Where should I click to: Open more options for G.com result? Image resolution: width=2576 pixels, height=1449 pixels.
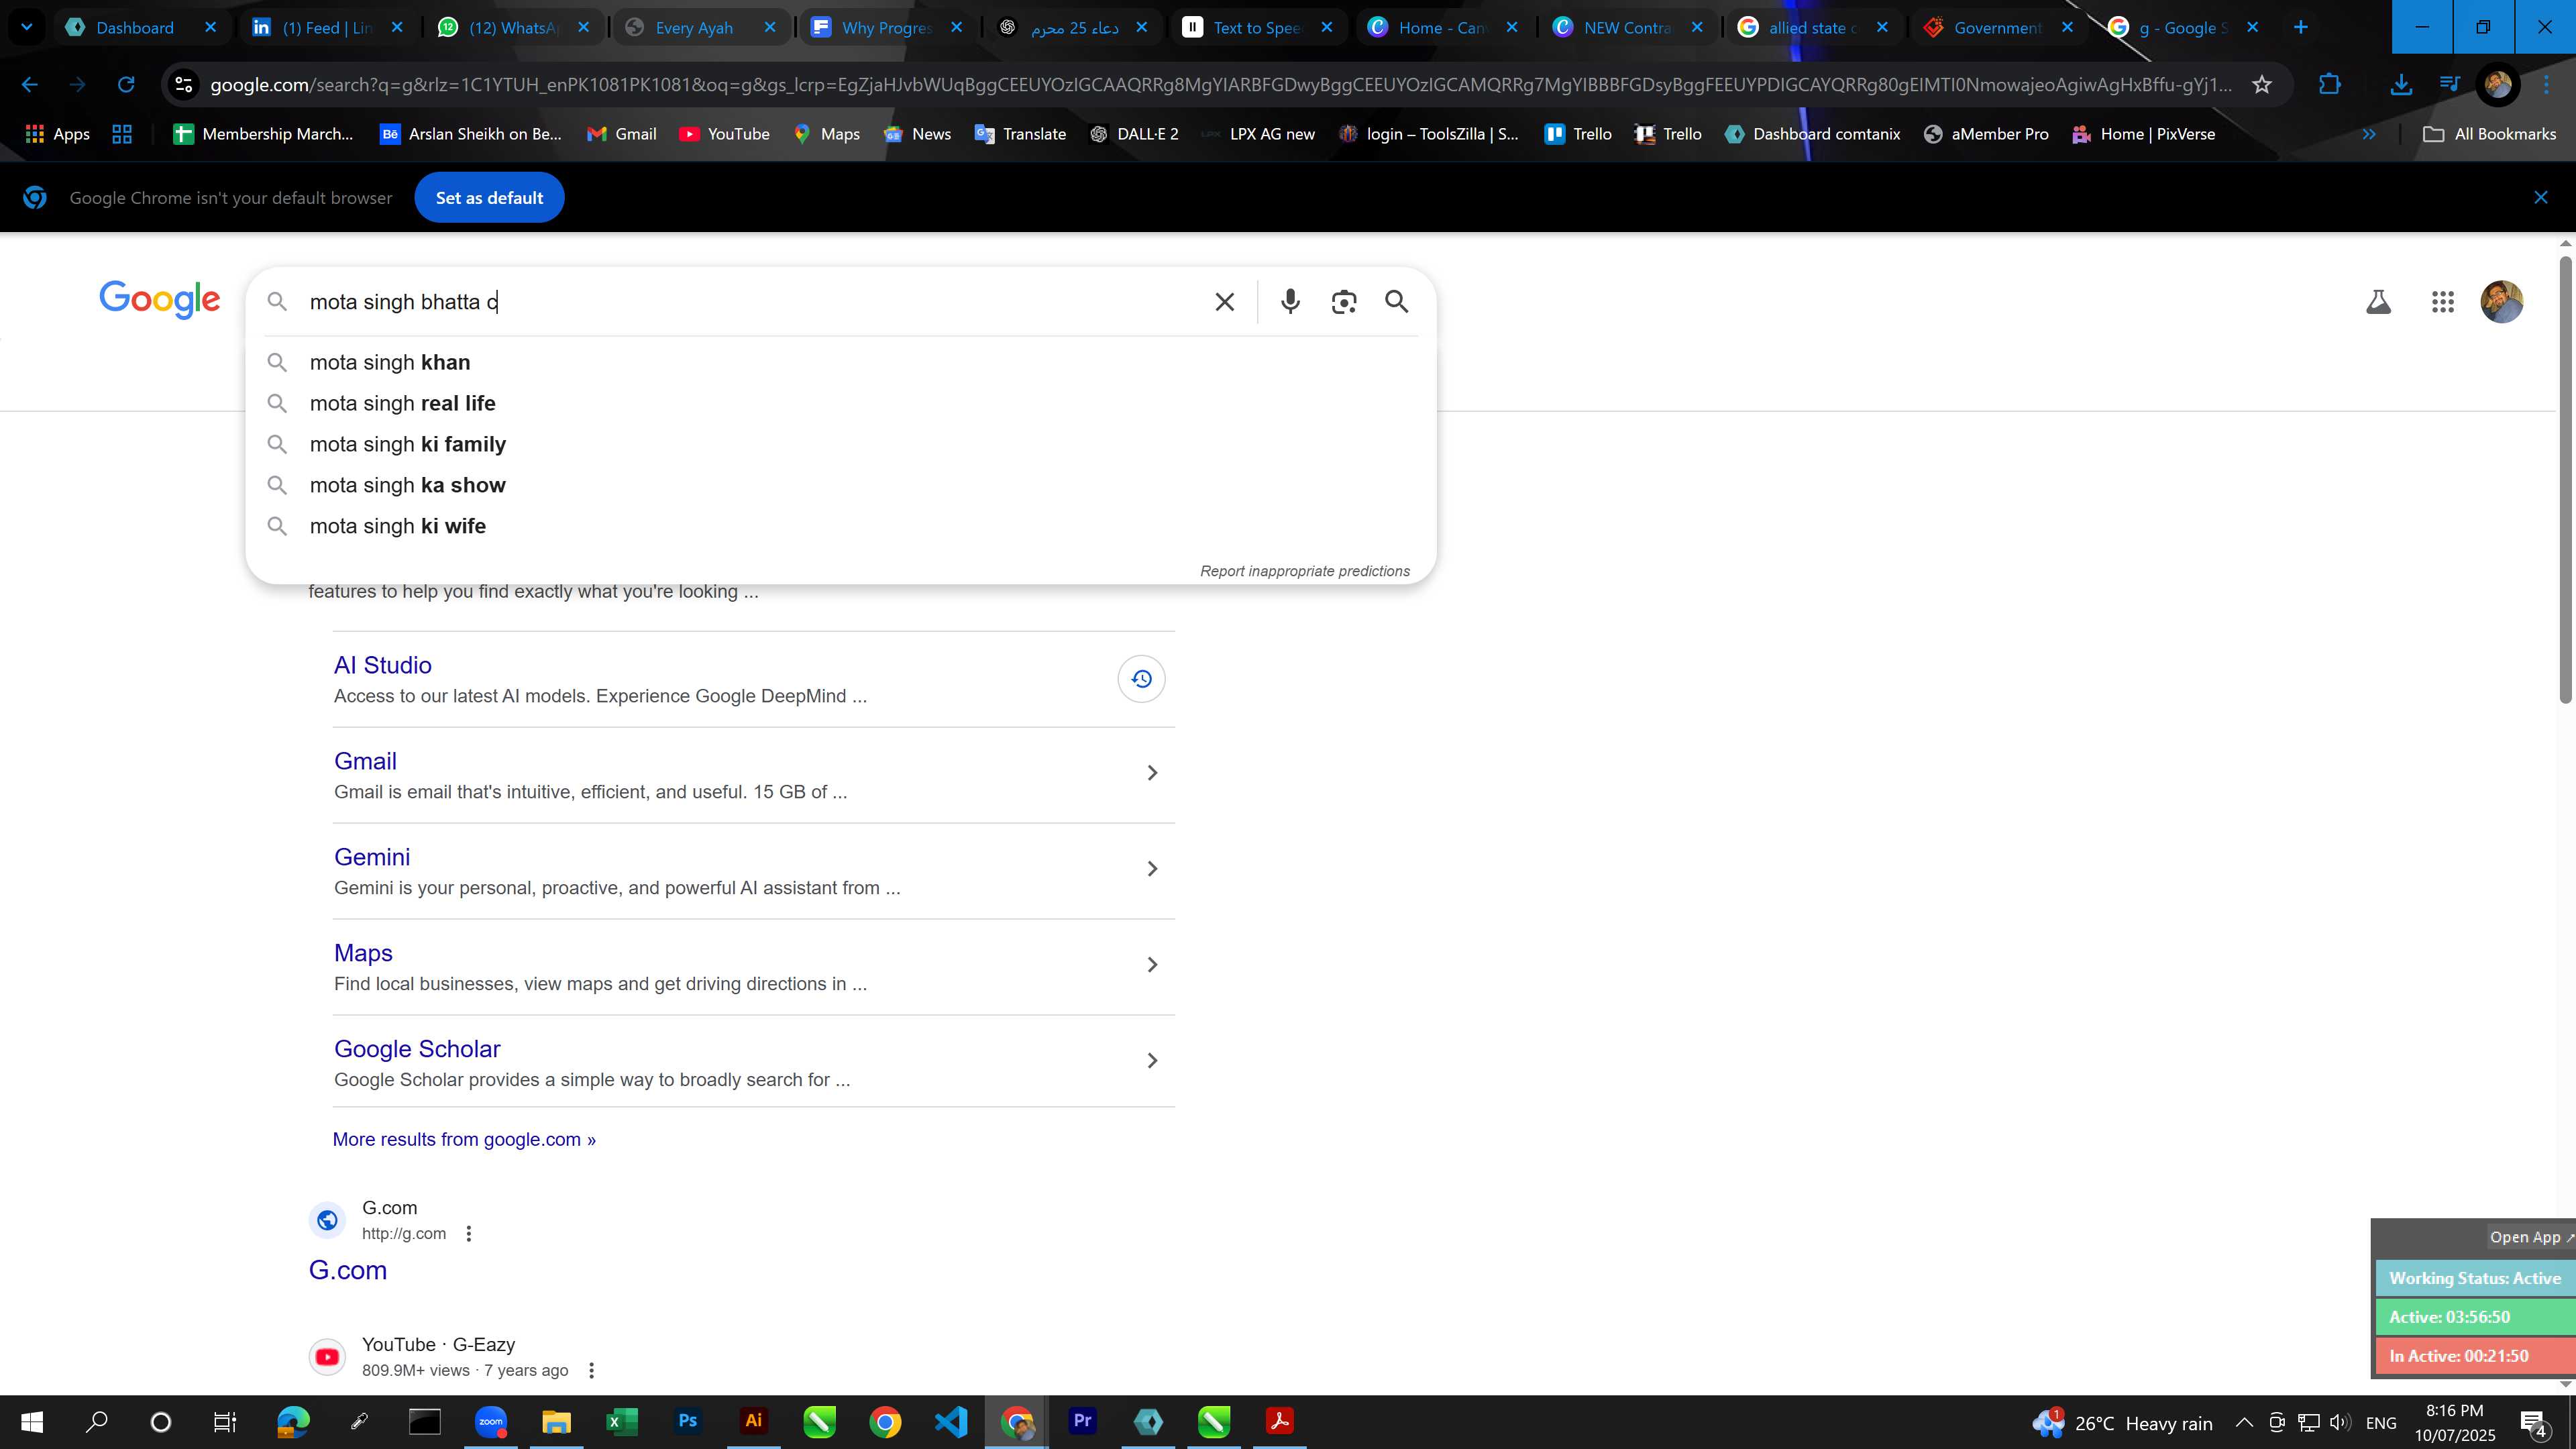(x=469, y=1234)
